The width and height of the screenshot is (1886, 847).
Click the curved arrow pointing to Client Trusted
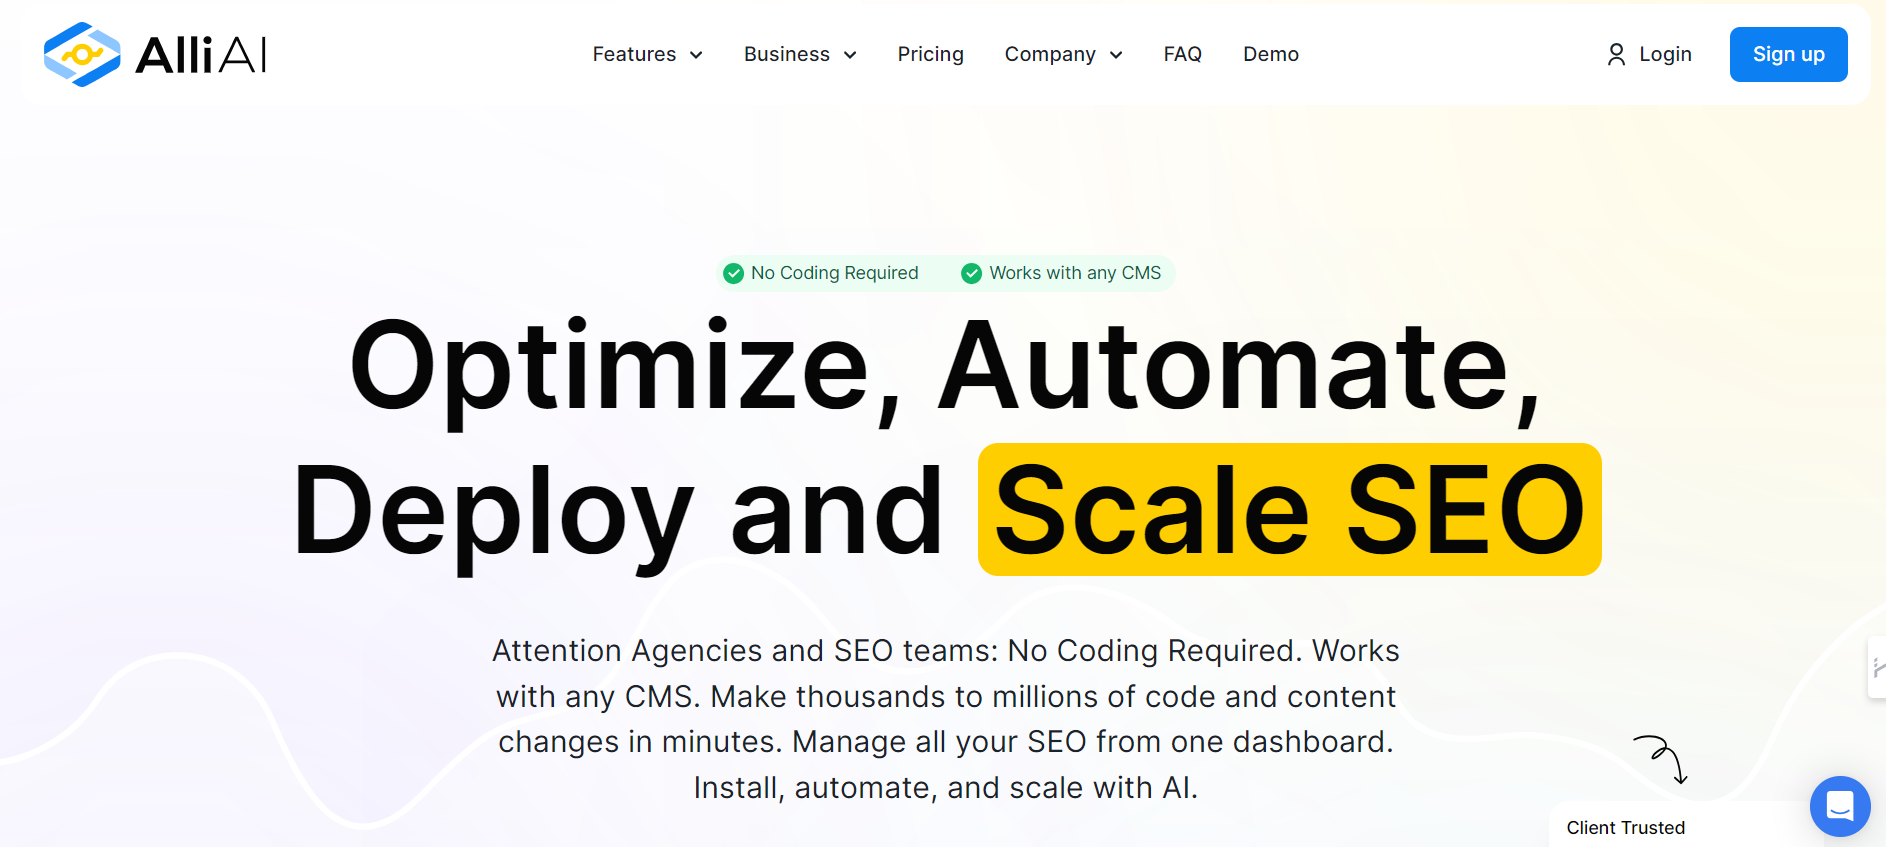(x=1662, y=760)
